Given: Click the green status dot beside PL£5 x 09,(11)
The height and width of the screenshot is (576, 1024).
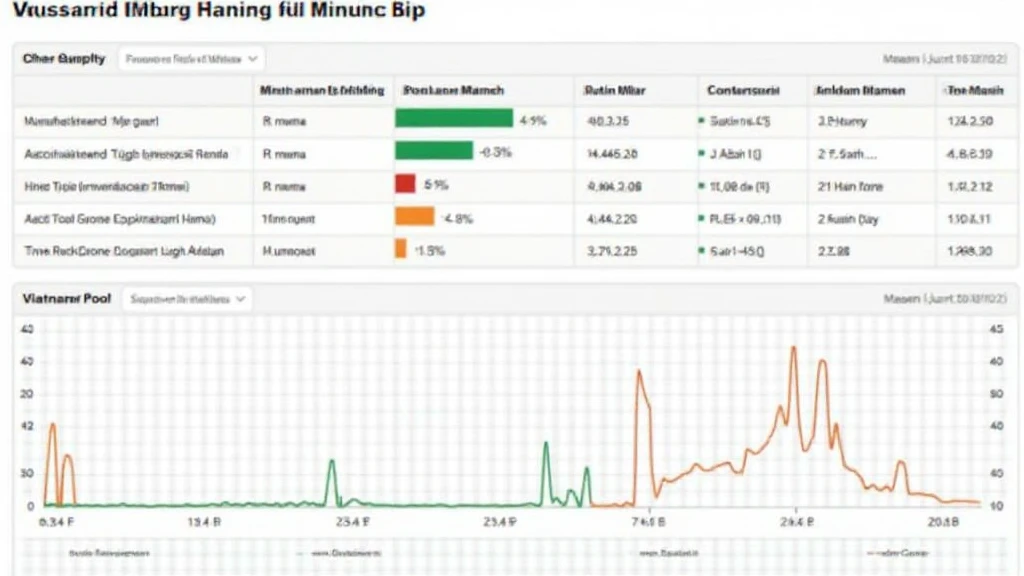Looking at the screenshot, I should point(701,218).
